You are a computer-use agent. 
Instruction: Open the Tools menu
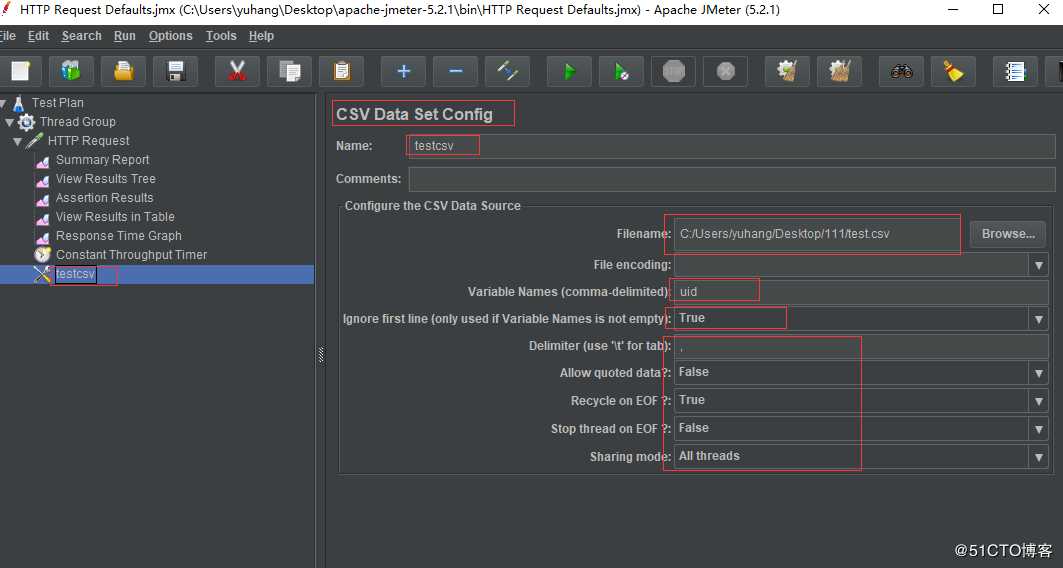coord(221,36)
